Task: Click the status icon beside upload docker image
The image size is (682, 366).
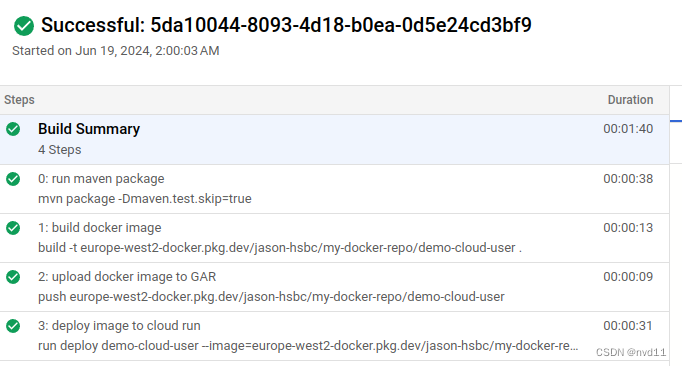Action: 13,277
